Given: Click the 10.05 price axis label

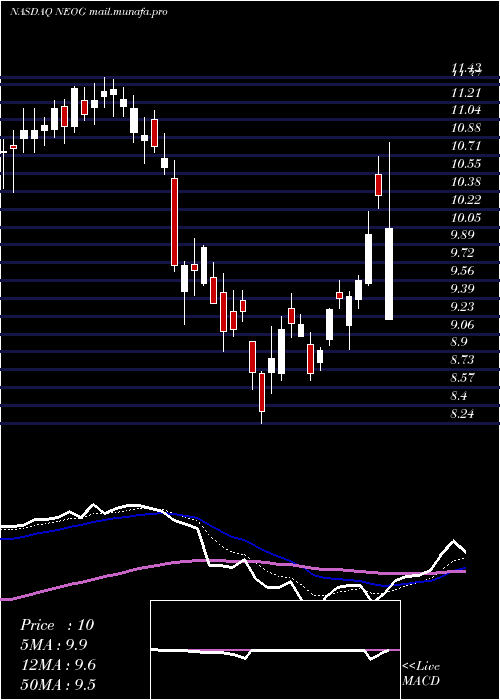Looking at the screenshot, I should 467,217.
